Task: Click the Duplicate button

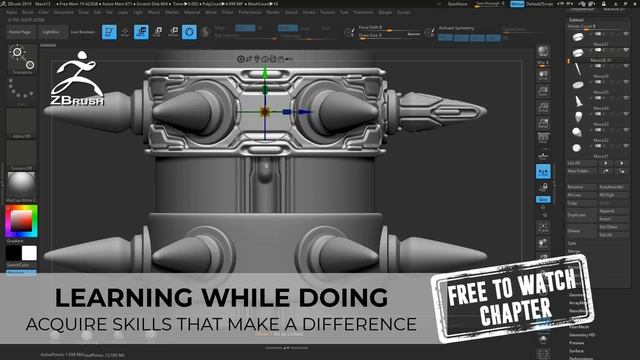Action: (581, 215)
